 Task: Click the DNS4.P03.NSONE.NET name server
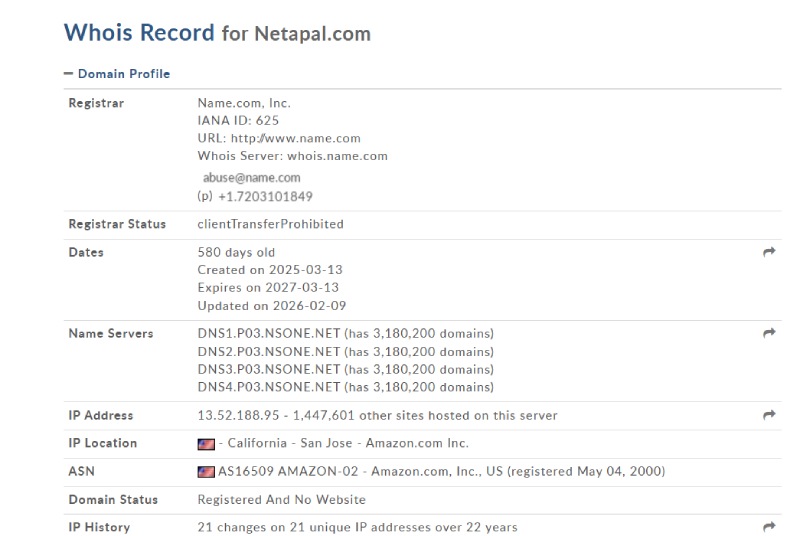point(269,387)
